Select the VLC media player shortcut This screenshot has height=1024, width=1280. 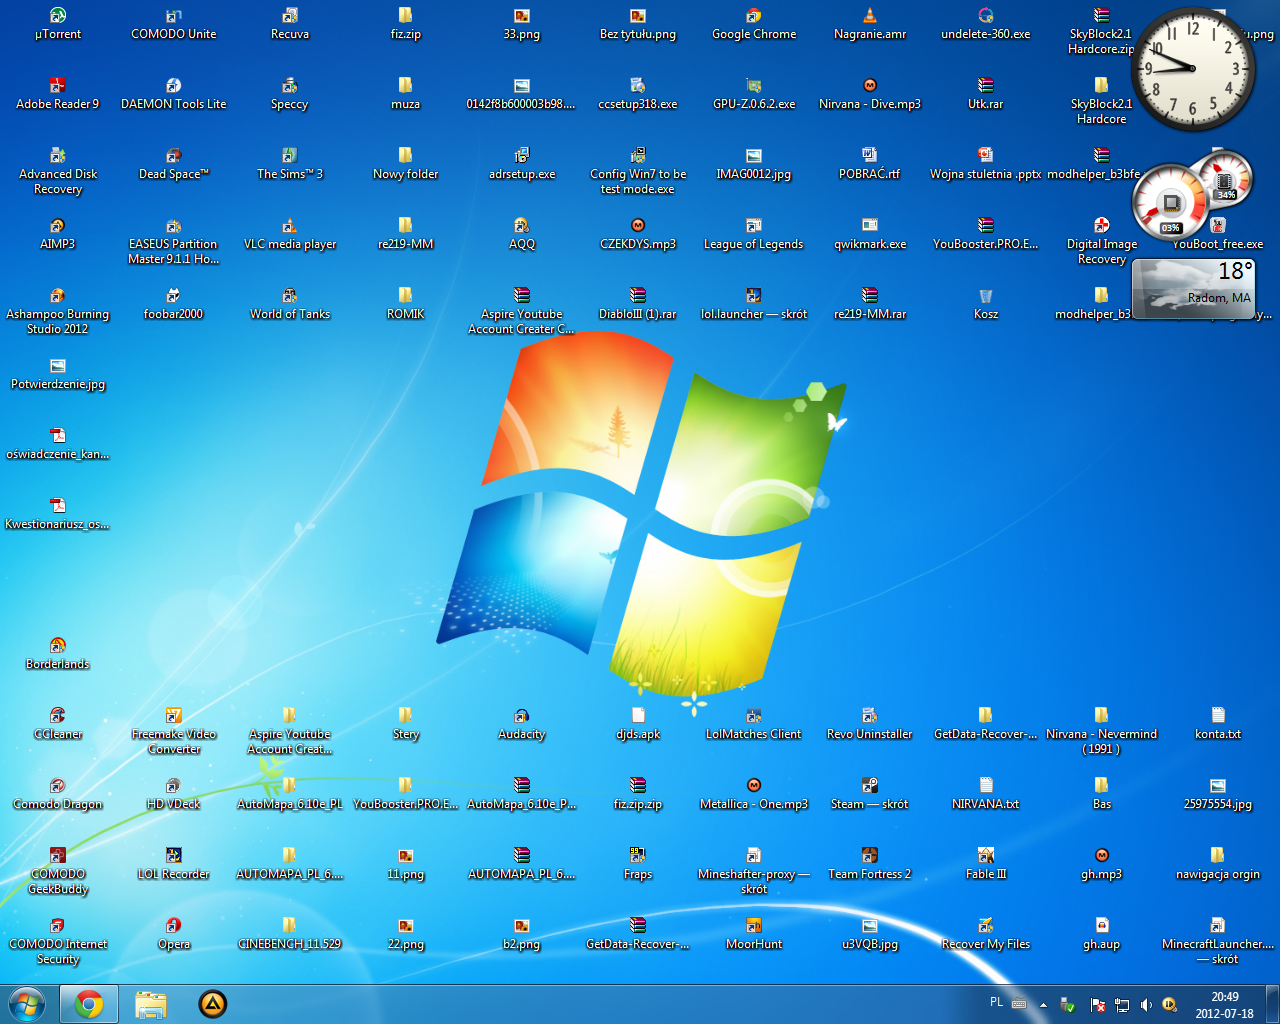(289, 227)
